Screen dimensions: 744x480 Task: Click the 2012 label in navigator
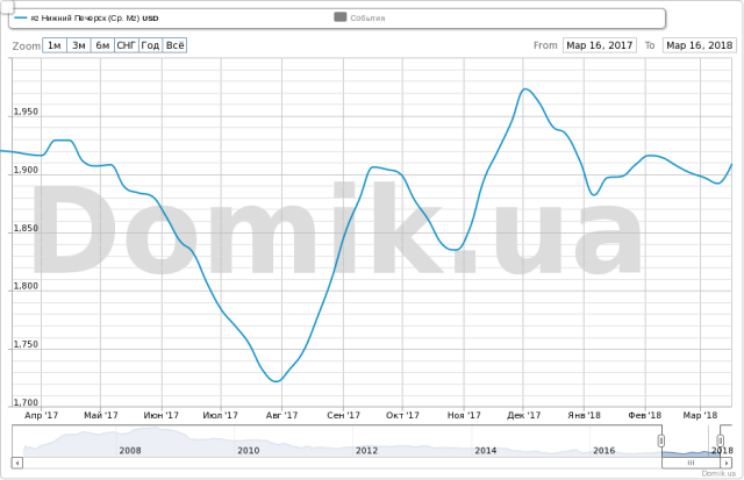[x=367, y=450]
